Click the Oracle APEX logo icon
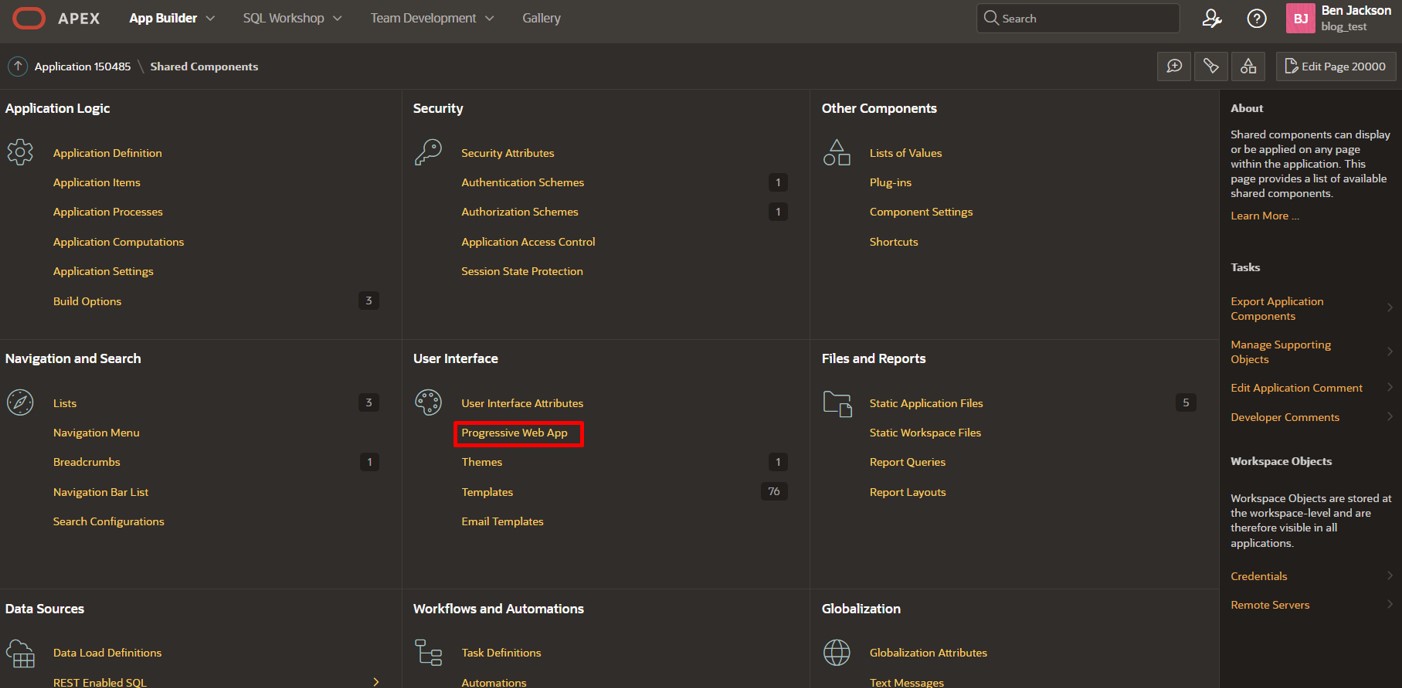The height and width of the screenshot is (688, 1402). (x=29, y=18)
